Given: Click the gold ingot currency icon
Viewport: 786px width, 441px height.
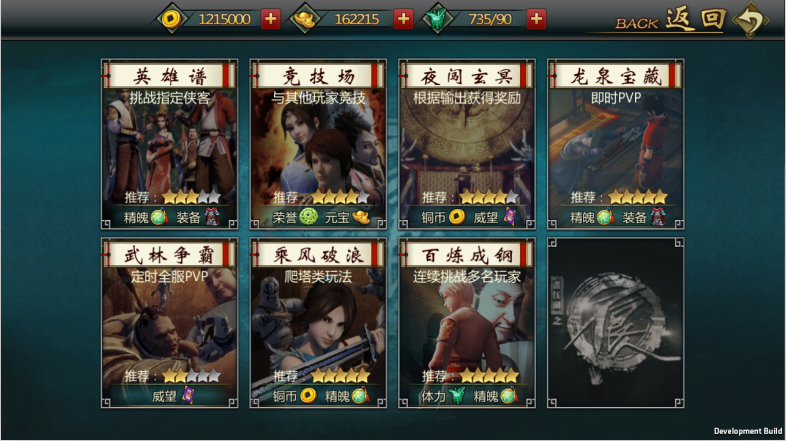Looking at the screenshot, I should click(305, 19).
